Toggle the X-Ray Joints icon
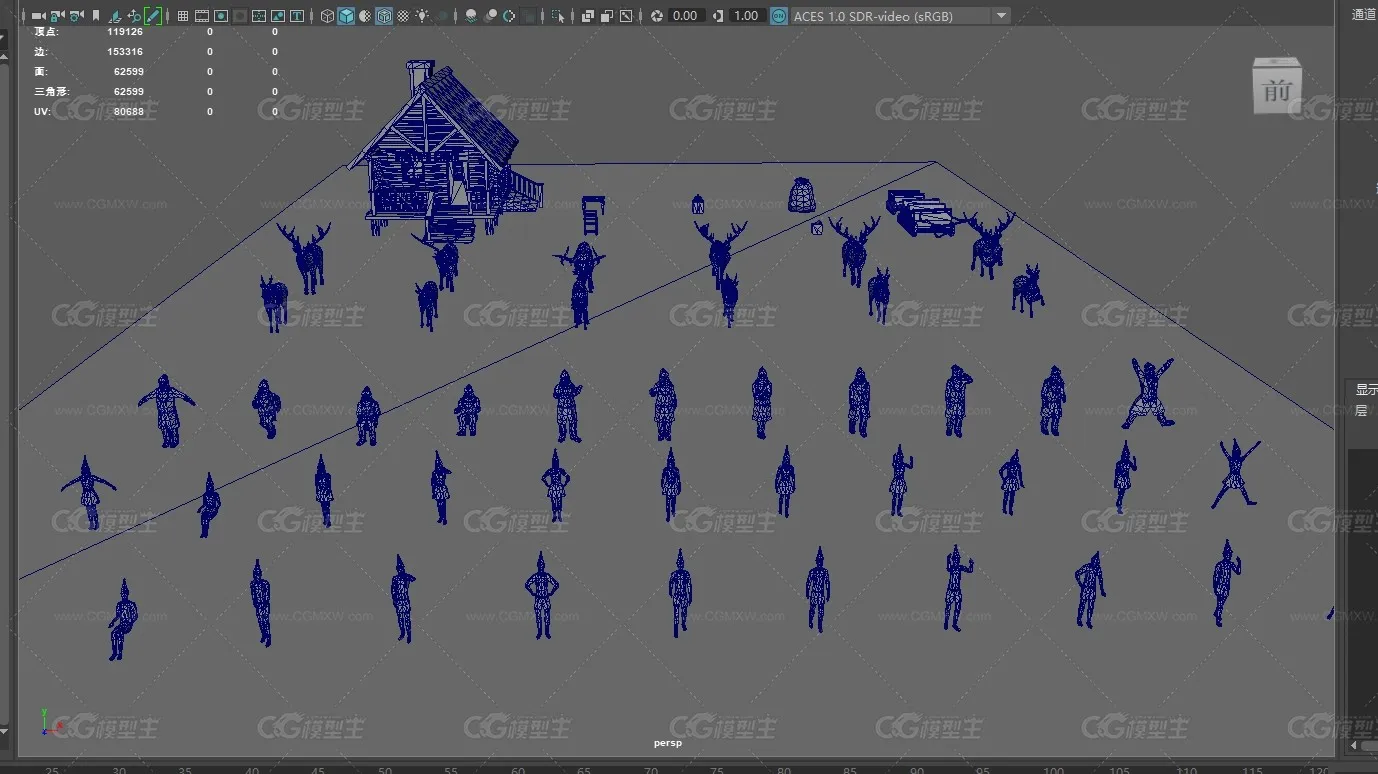This screenshot has height=774, width=1378. 626,16
